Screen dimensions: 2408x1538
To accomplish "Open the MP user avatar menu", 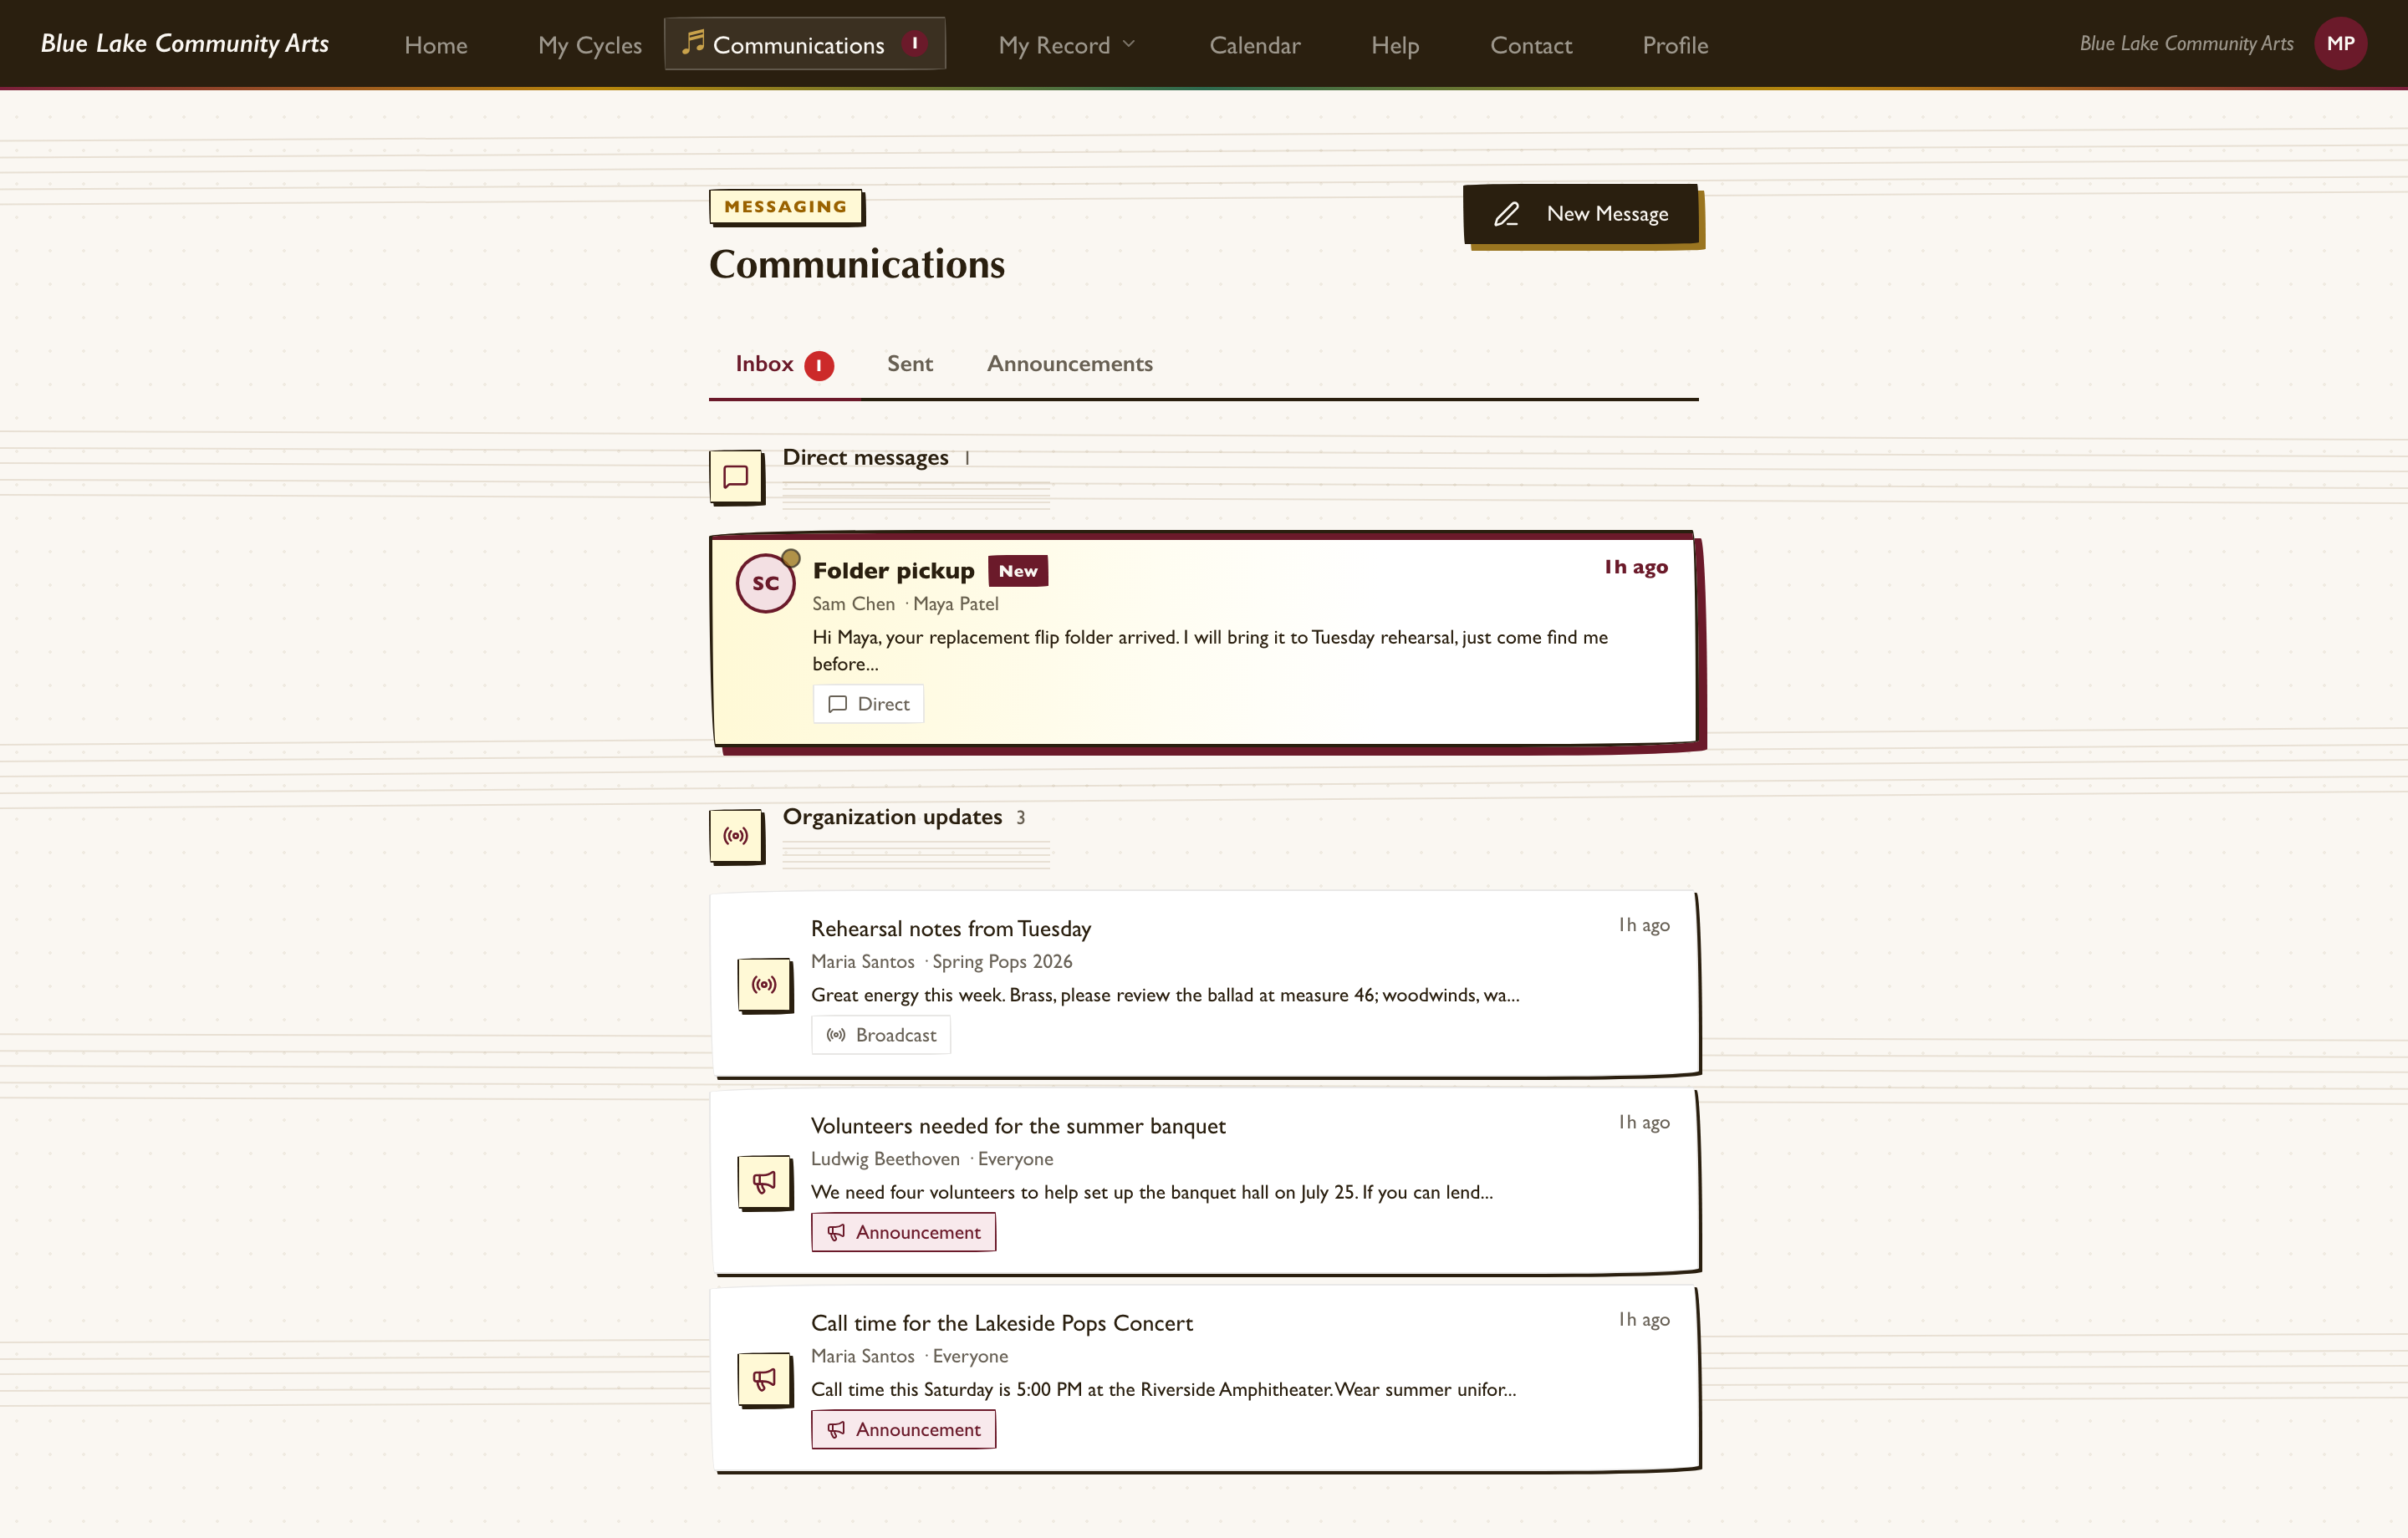I will tap(2340, 43).
